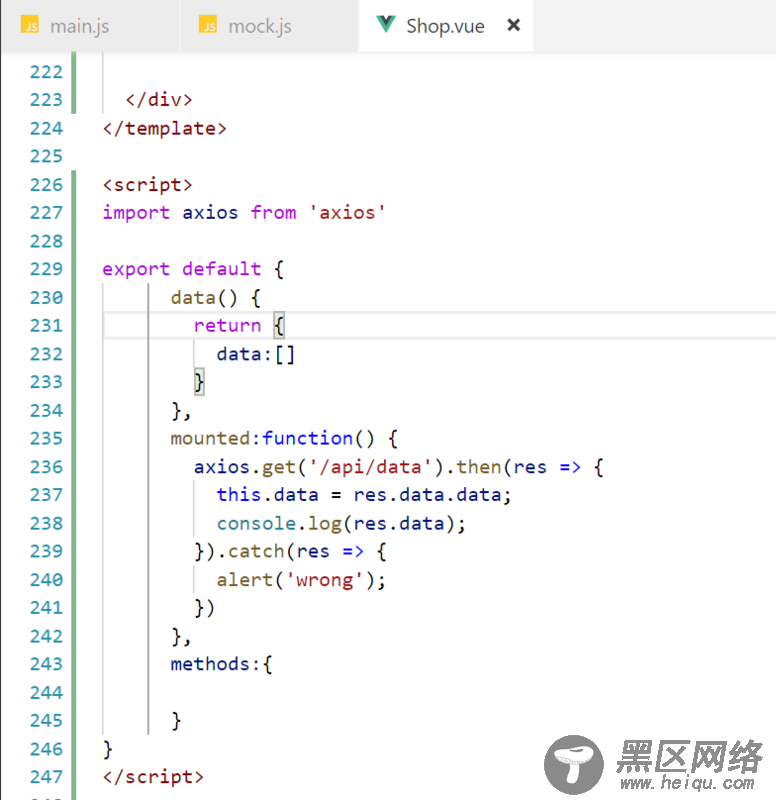Viewport: 776px width, 800px height.
Task: Click the JS icon on mock.js tab
Action: click(208, 24)
